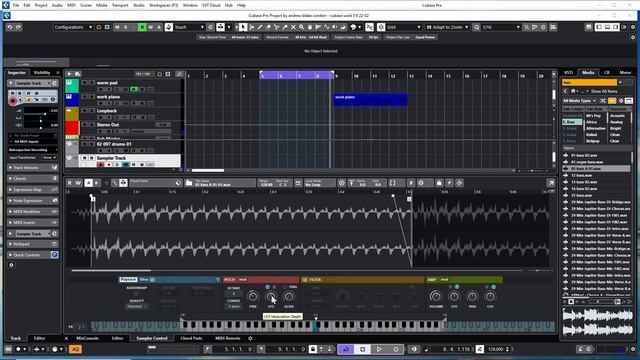This screenshot has height=360, width=640.
Task: Toggle record enable on Sampler Track
Action: pos(100,164)
